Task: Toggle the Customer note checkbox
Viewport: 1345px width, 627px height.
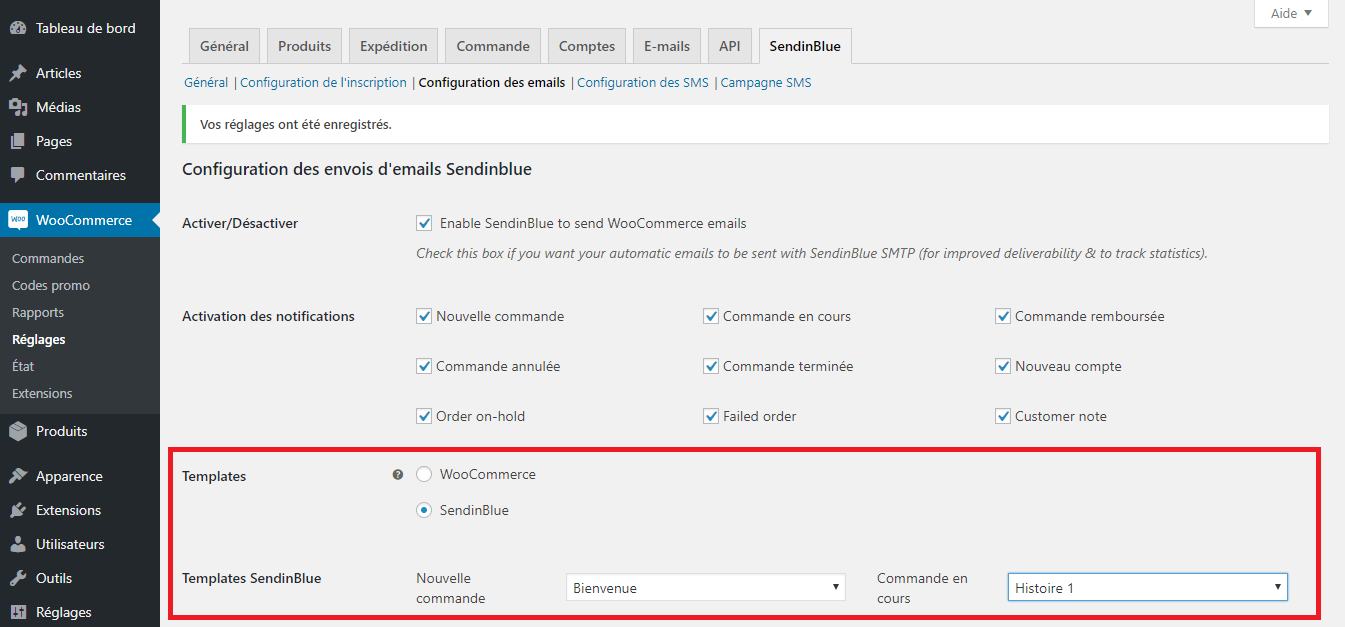Action: pyautogui.click(x=1003, y=416)
